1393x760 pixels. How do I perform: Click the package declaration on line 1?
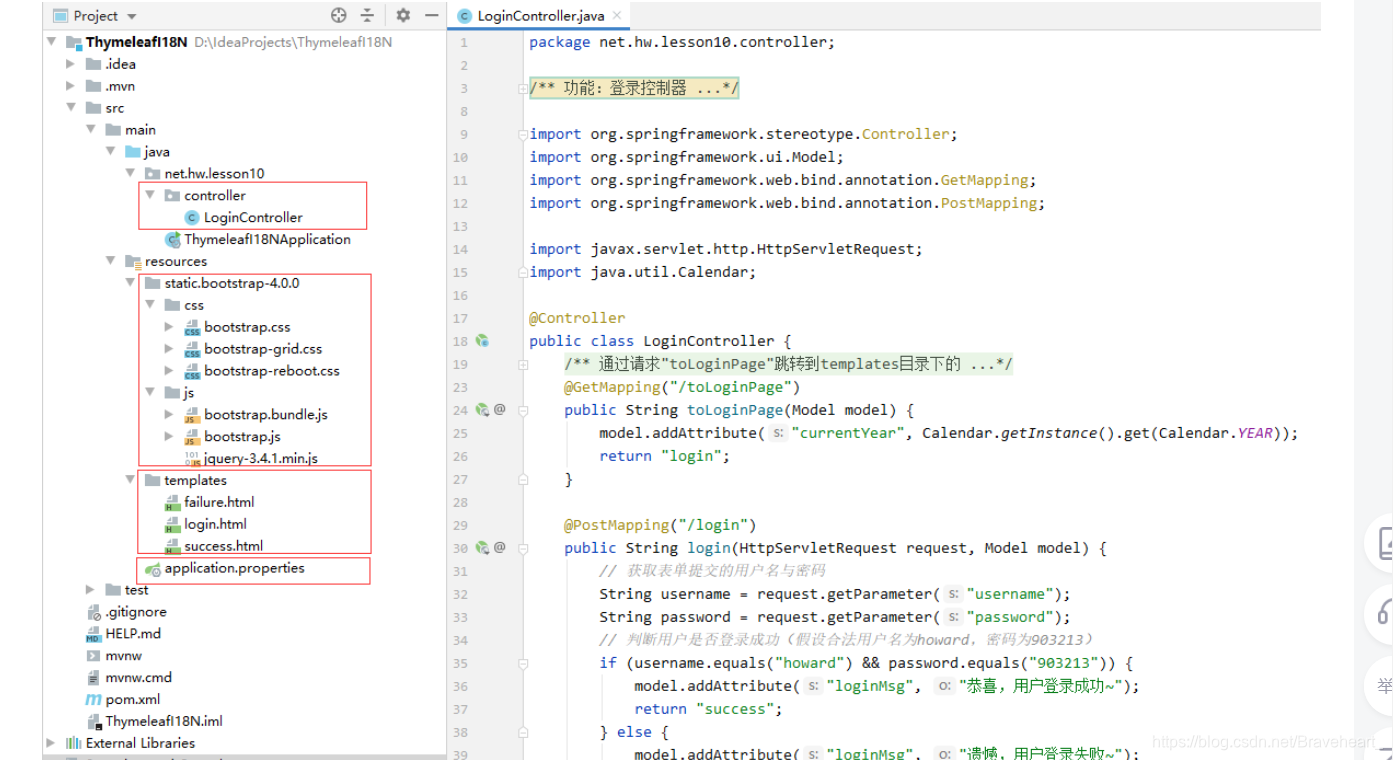coord(682,42)
